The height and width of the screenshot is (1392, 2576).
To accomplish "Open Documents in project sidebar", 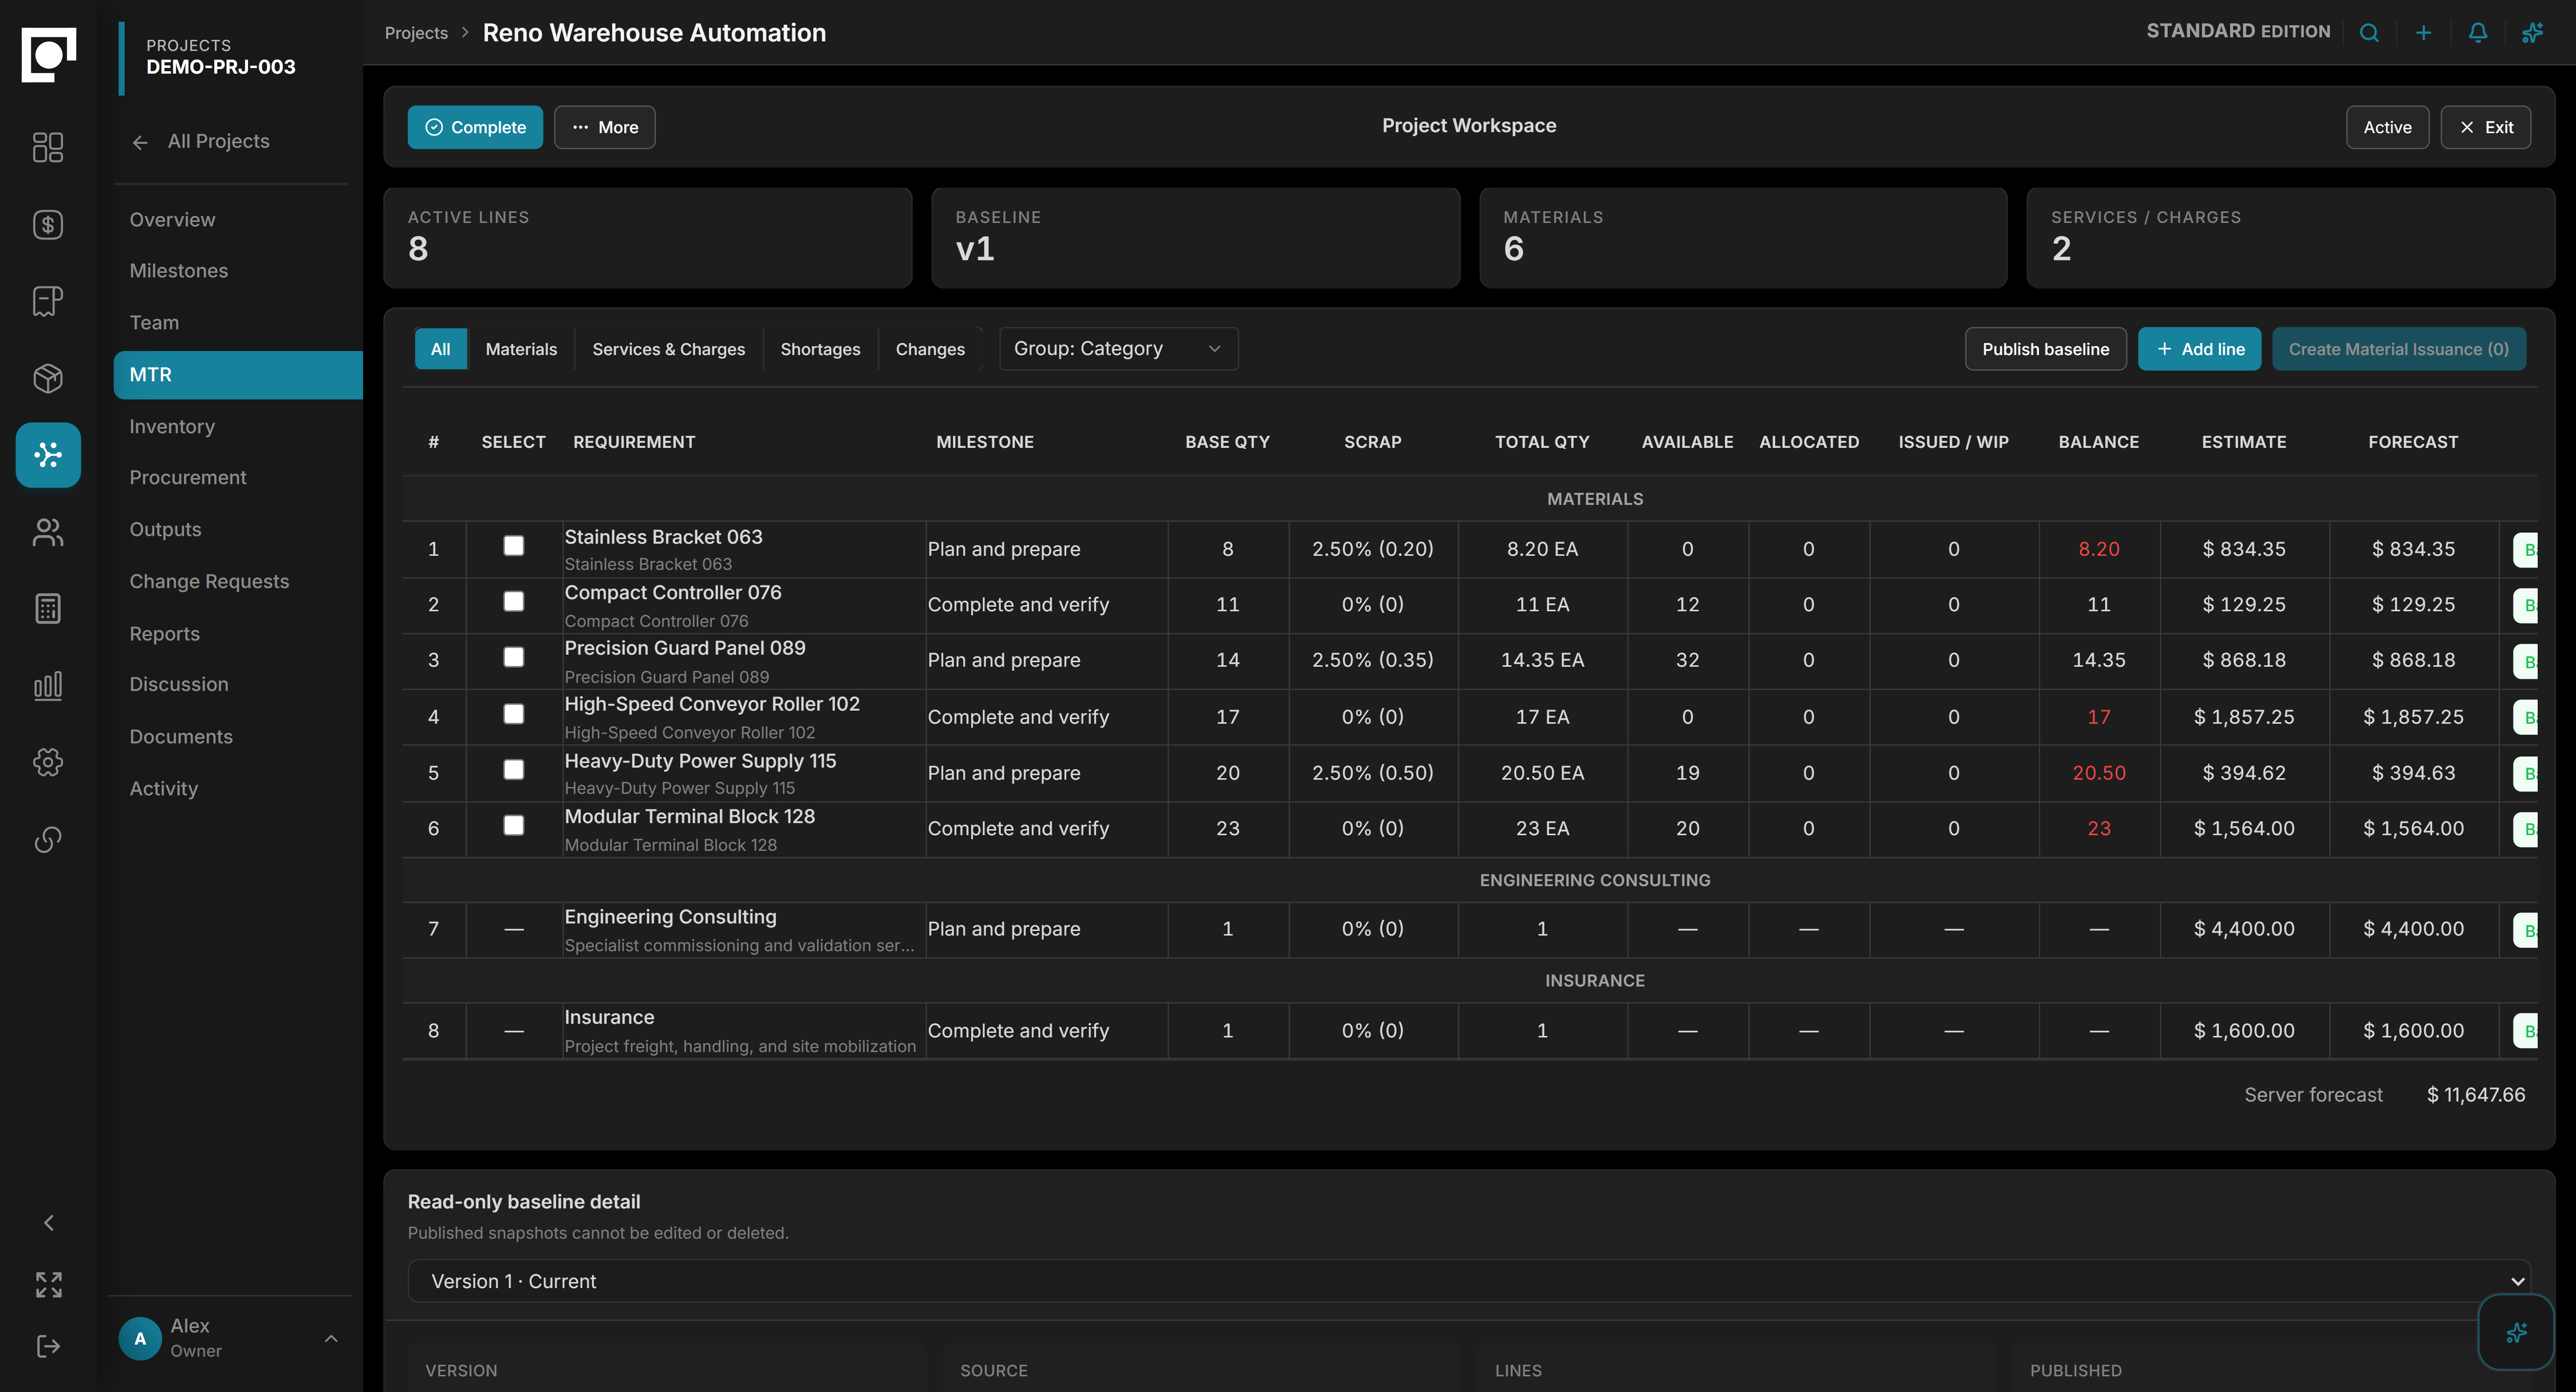I will (181, 736).
